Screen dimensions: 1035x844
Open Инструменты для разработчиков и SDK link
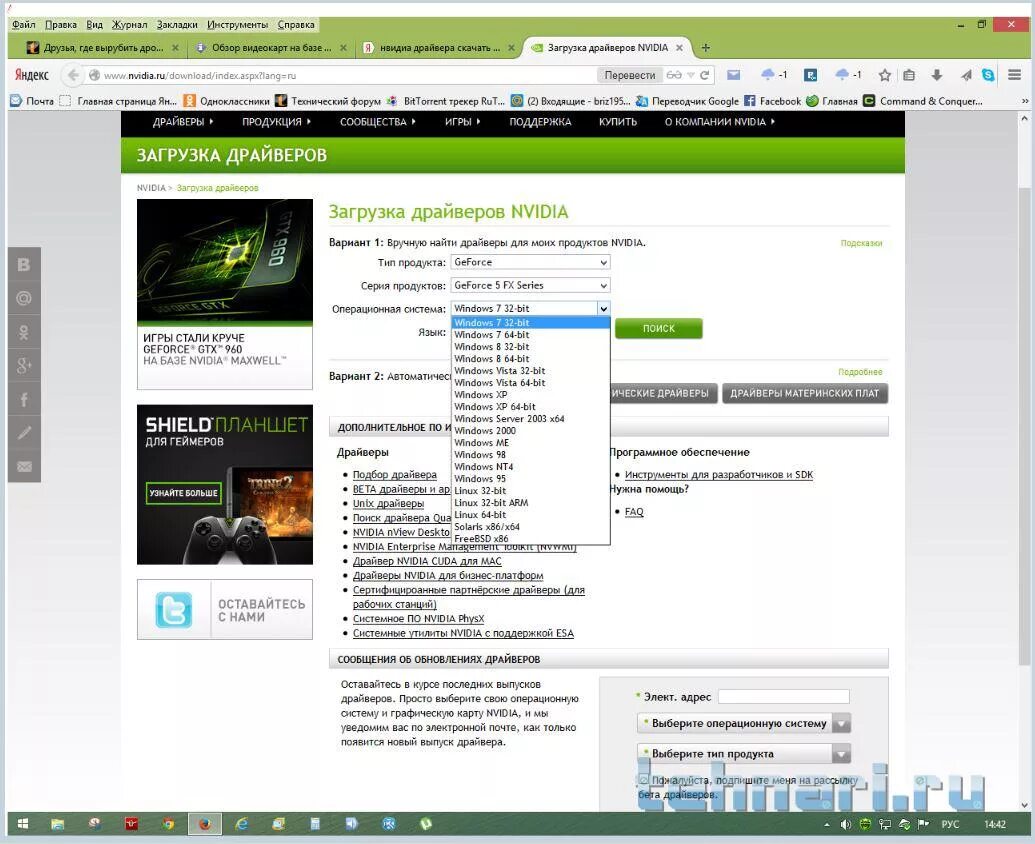pyautogui.click(x=719, y=474)
